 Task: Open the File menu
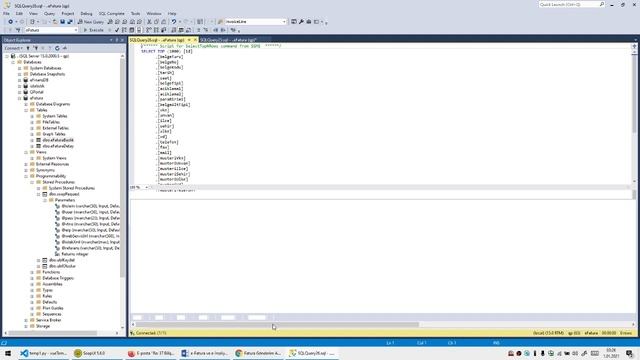pos(7,13)
